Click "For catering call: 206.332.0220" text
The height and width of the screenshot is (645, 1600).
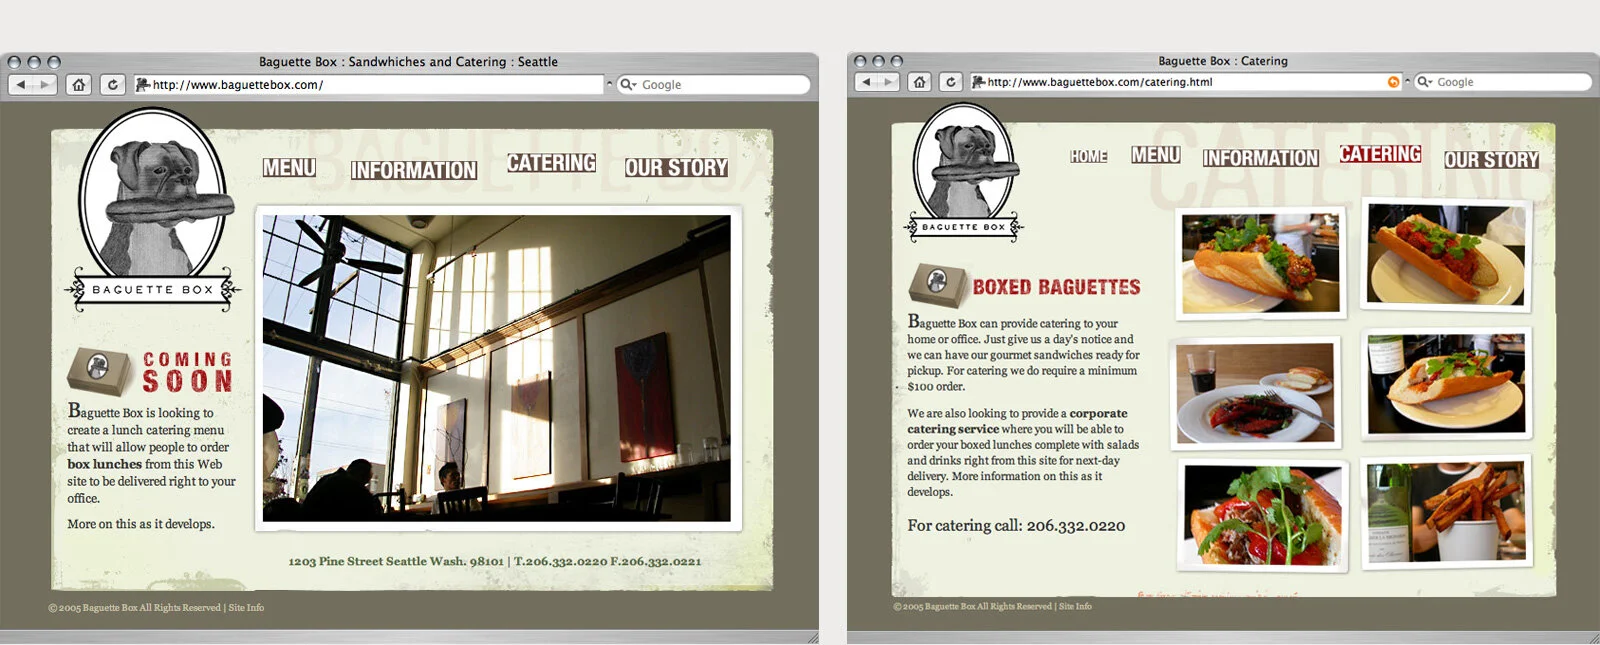click(x=1016, y=525)
